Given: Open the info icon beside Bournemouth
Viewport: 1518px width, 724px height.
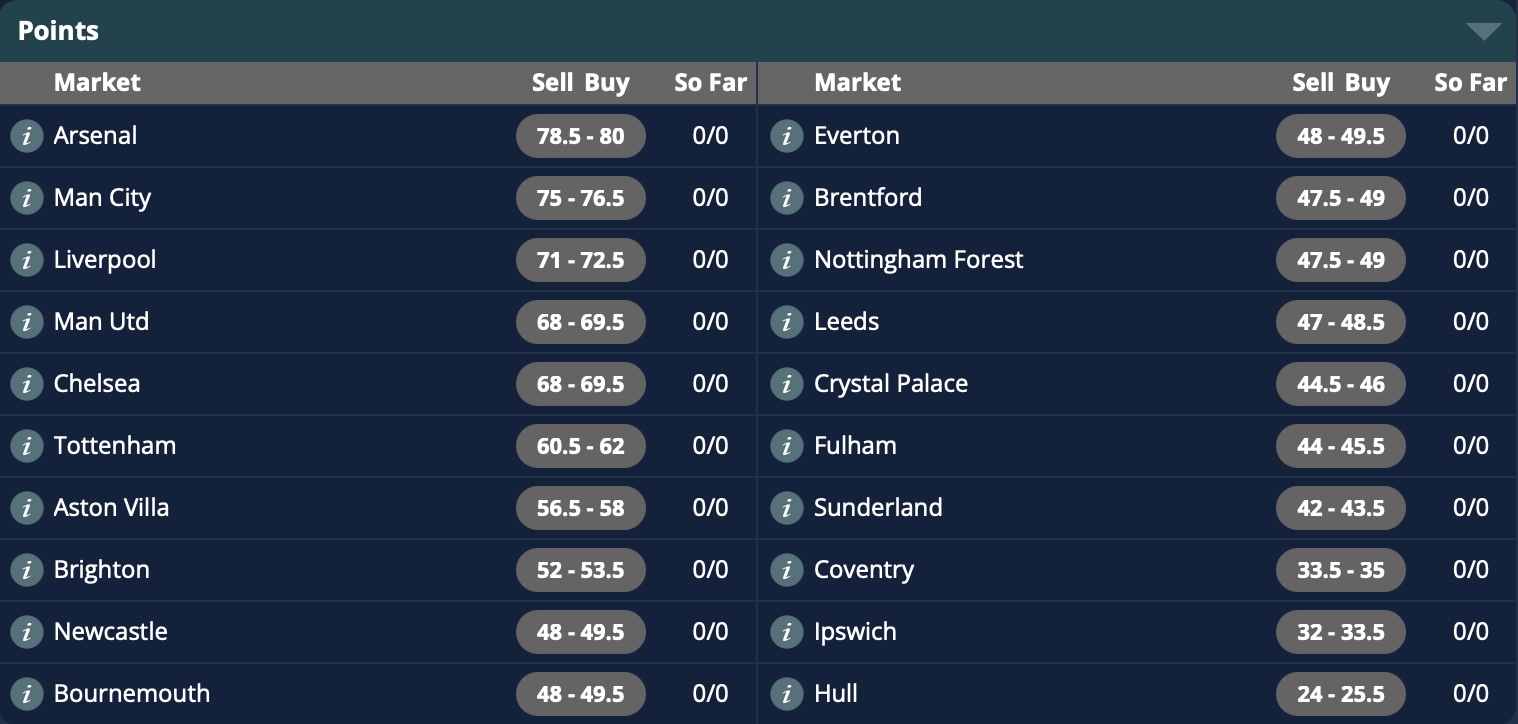Looking at the screenshot, I should tap(27, 694).
